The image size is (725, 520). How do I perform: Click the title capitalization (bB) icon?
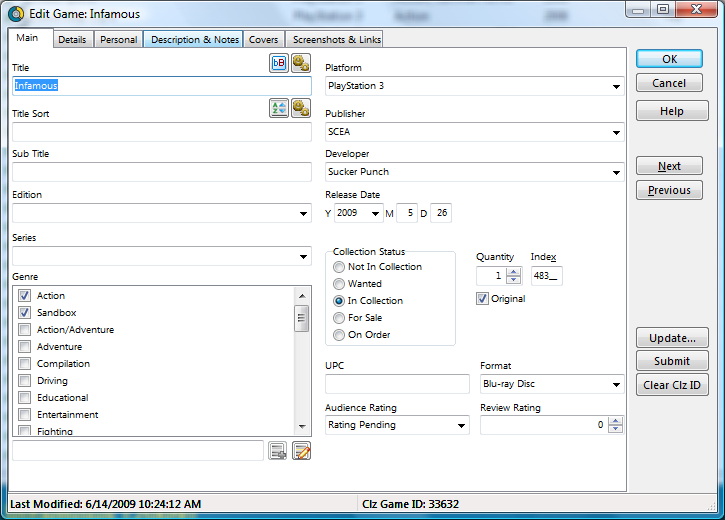point(279,63)
